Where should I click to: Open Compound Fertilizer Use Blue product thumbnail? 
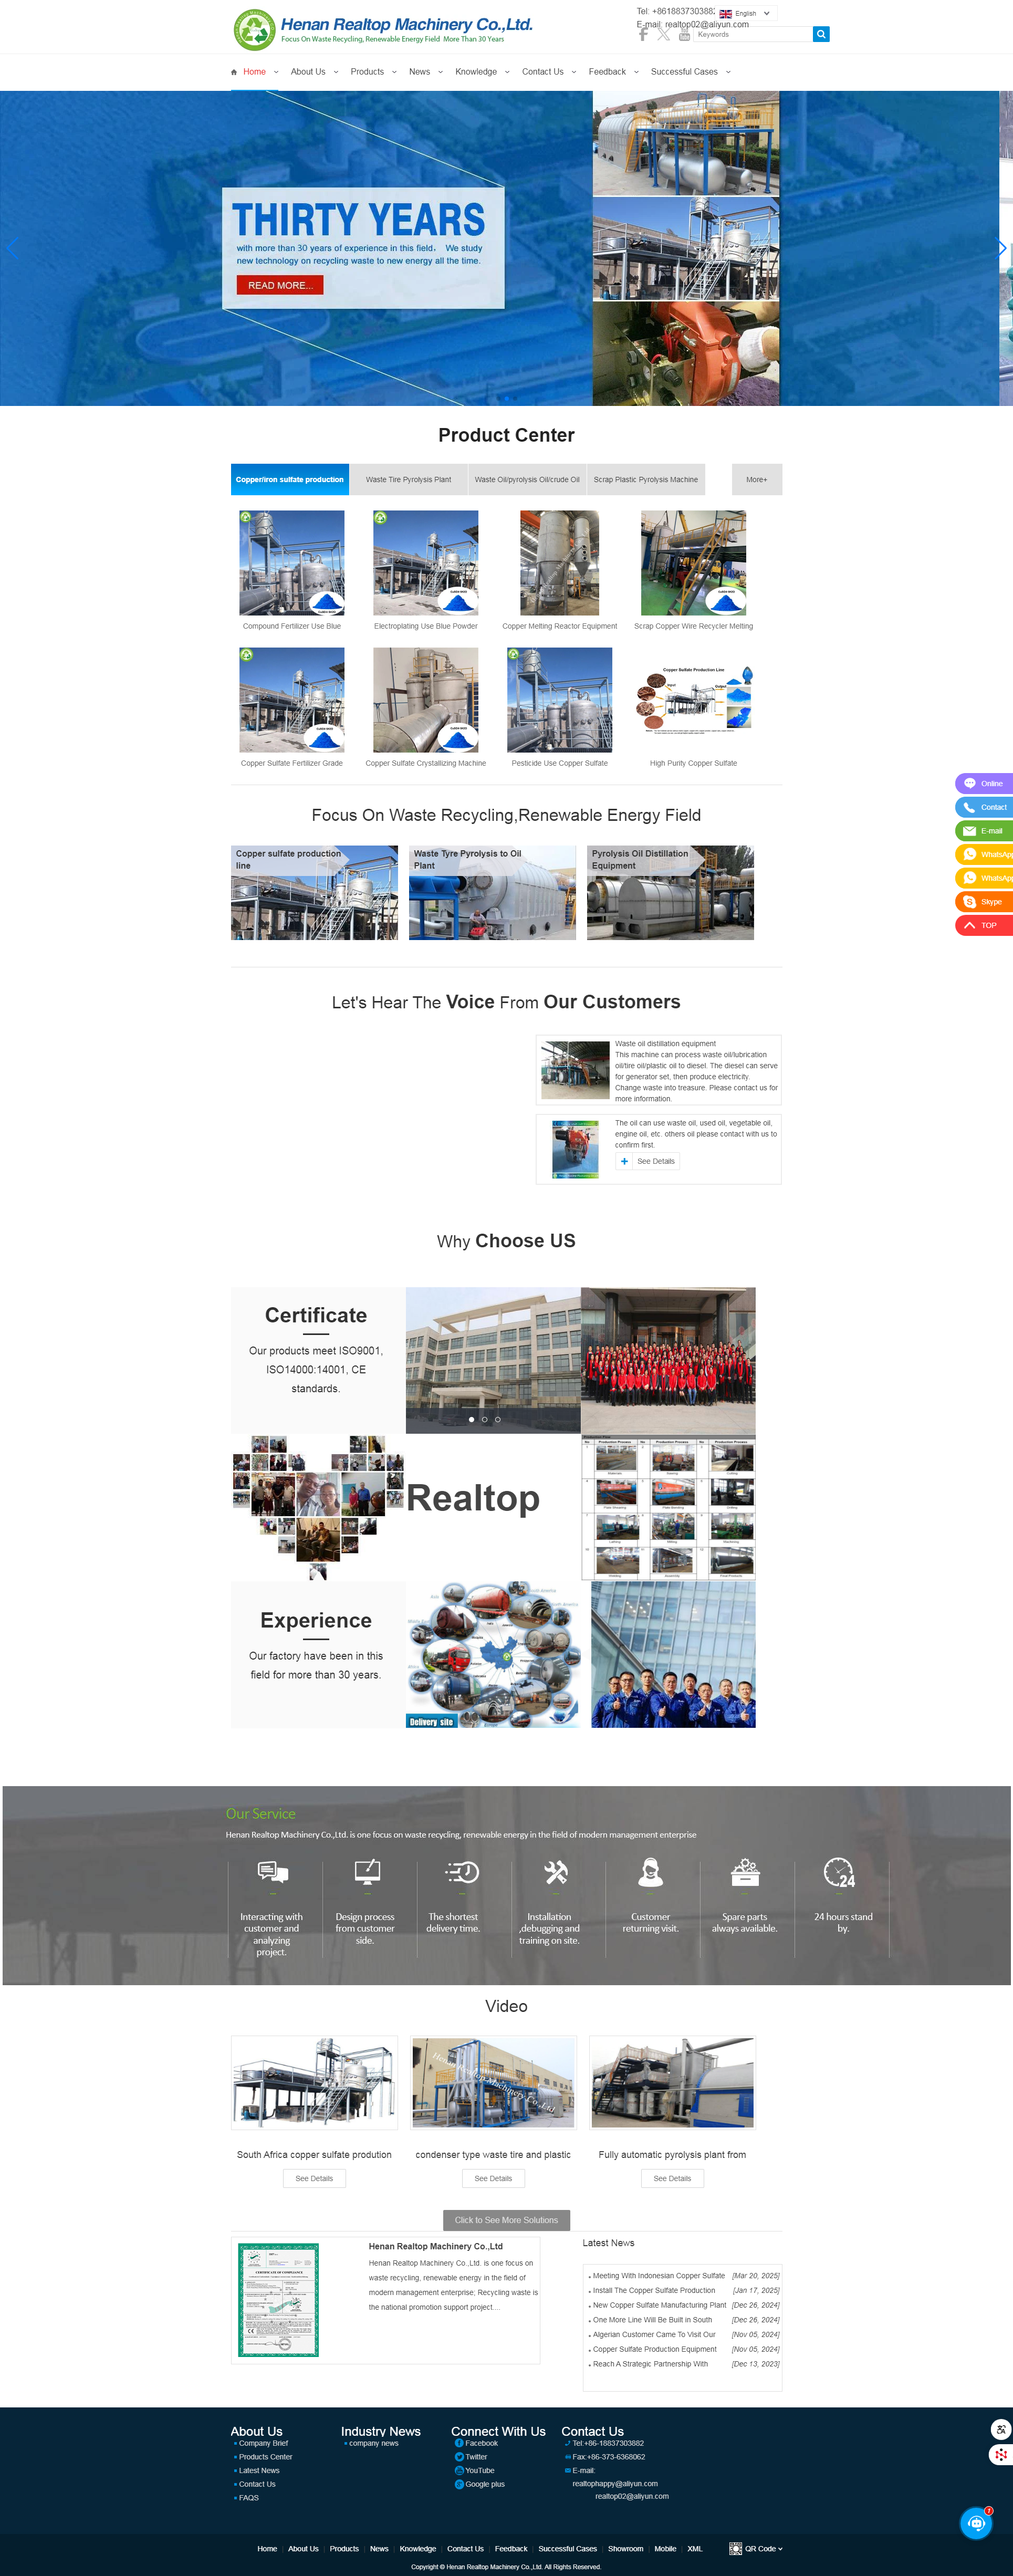tap(292, 563)
